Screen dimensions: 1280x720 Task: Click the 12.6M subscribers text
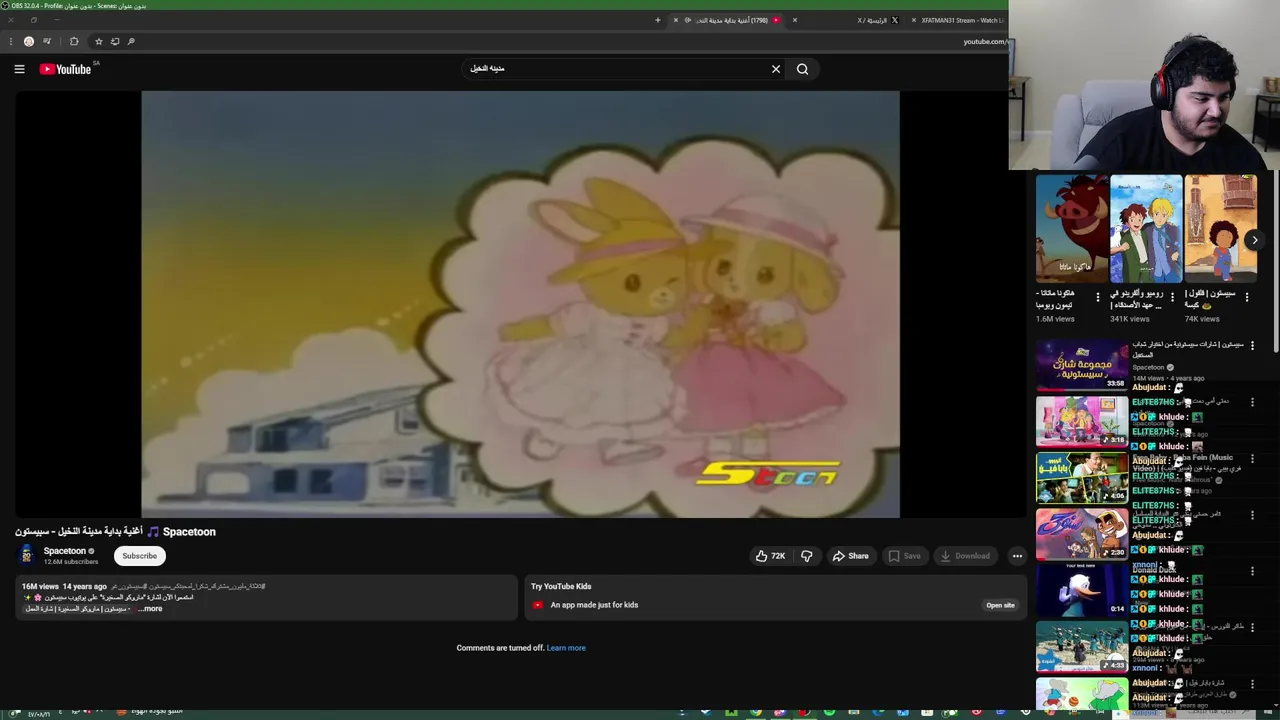[71, 562]
